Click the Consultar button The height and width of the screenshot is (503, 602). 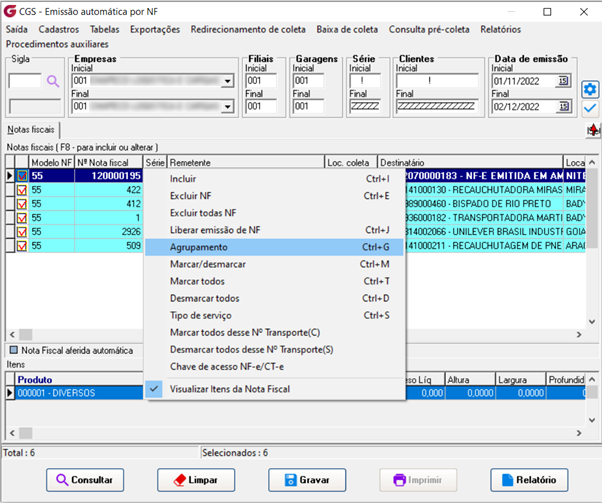tap(85, 480)
